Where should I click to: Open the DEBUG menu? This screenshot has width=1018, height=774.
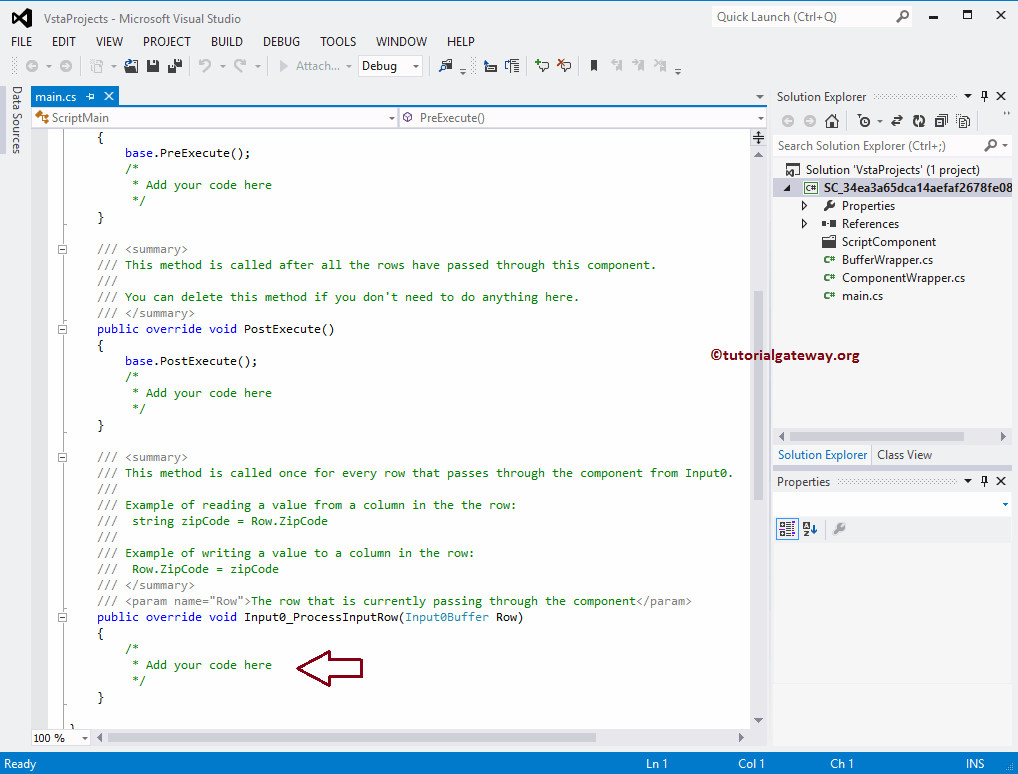click(281, 42)
